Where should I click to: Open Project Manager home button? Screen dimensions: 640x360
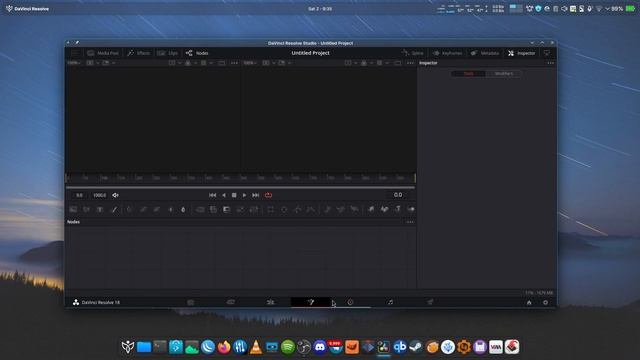click(529, 302)
